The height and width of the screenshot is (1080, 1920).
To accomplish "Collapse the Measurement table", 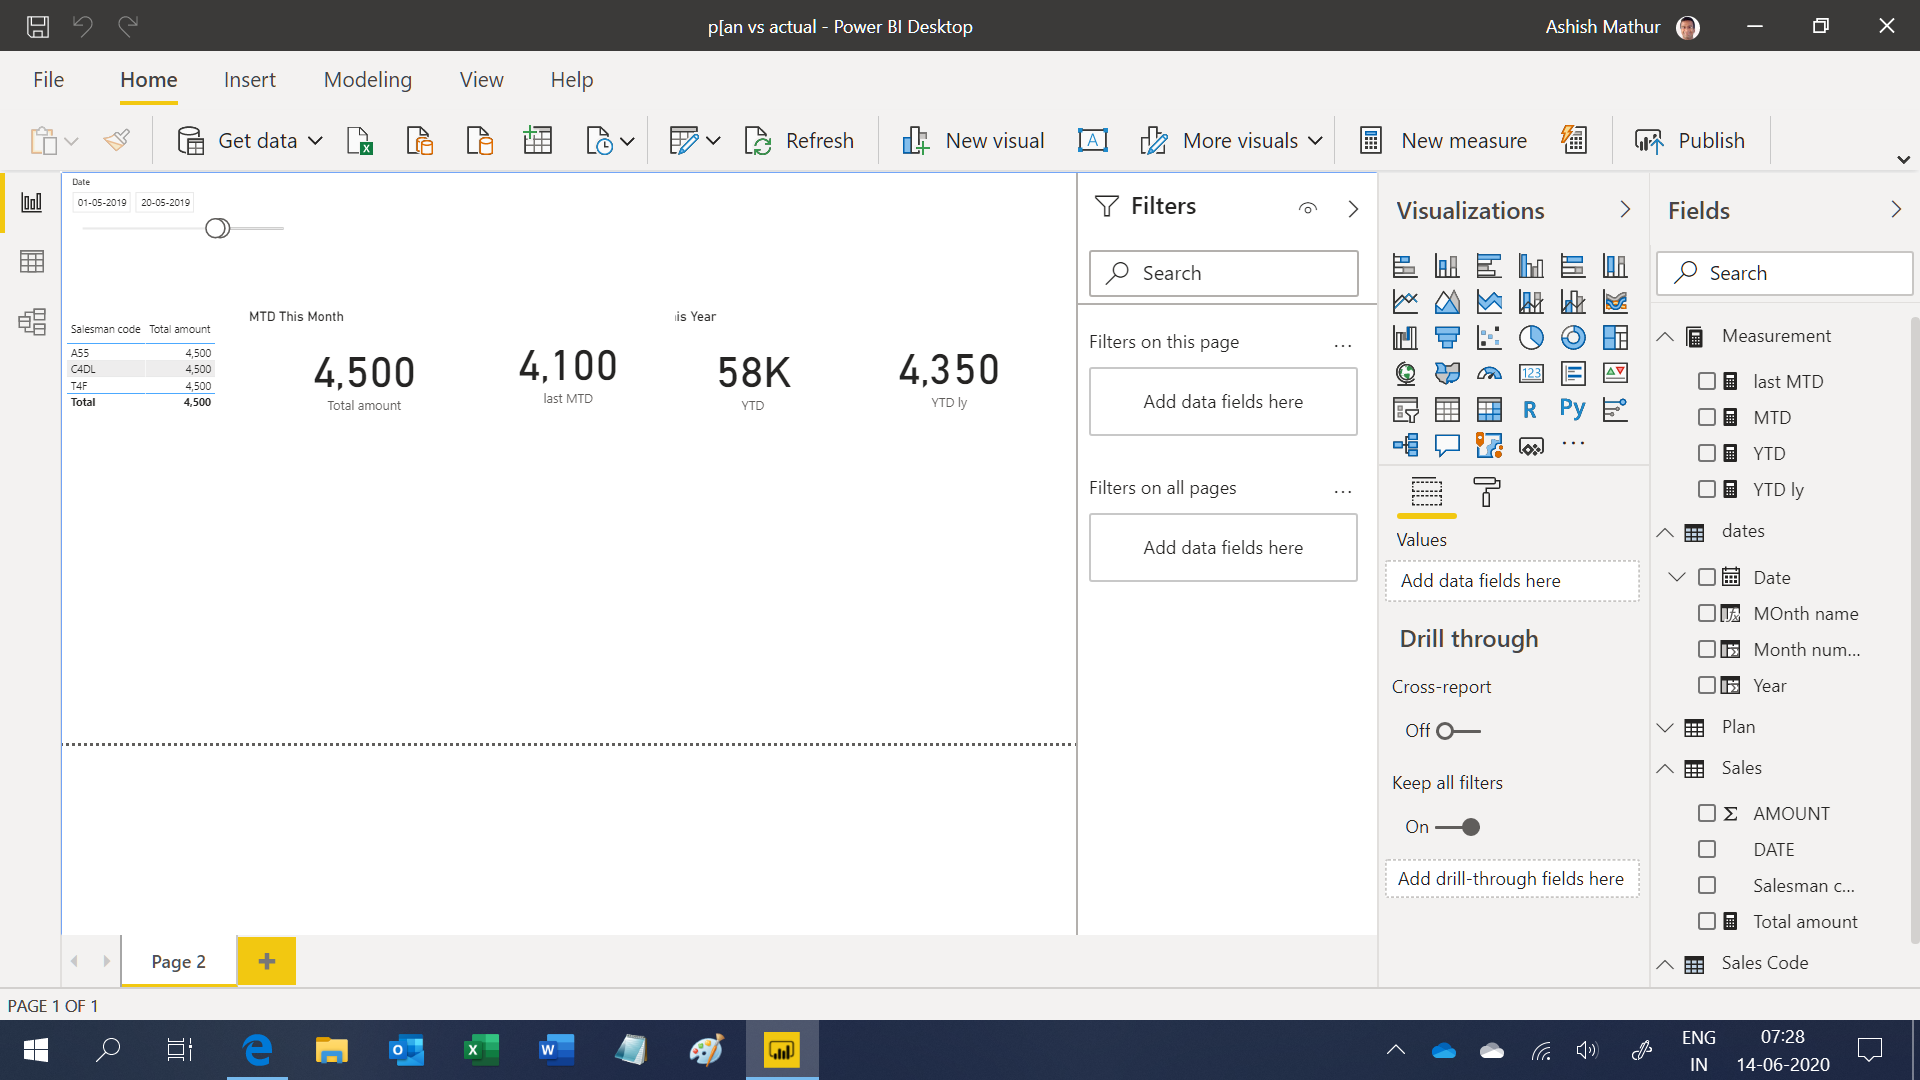I will 1665,337.
